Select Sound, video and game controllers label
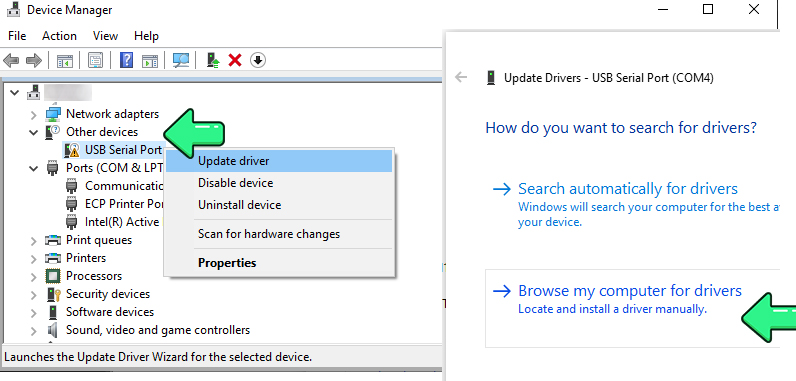The height and width of the screenshot is (381, 796). pos(158,330)
